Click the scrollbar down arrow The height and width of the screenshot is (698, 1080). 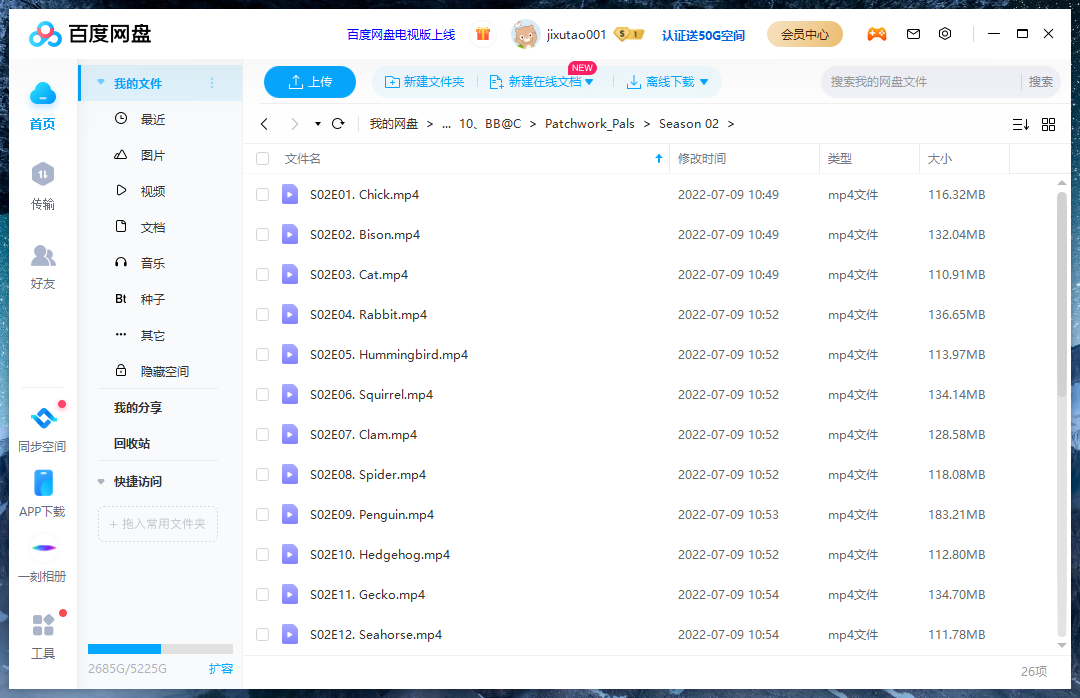click(1061, 646)
